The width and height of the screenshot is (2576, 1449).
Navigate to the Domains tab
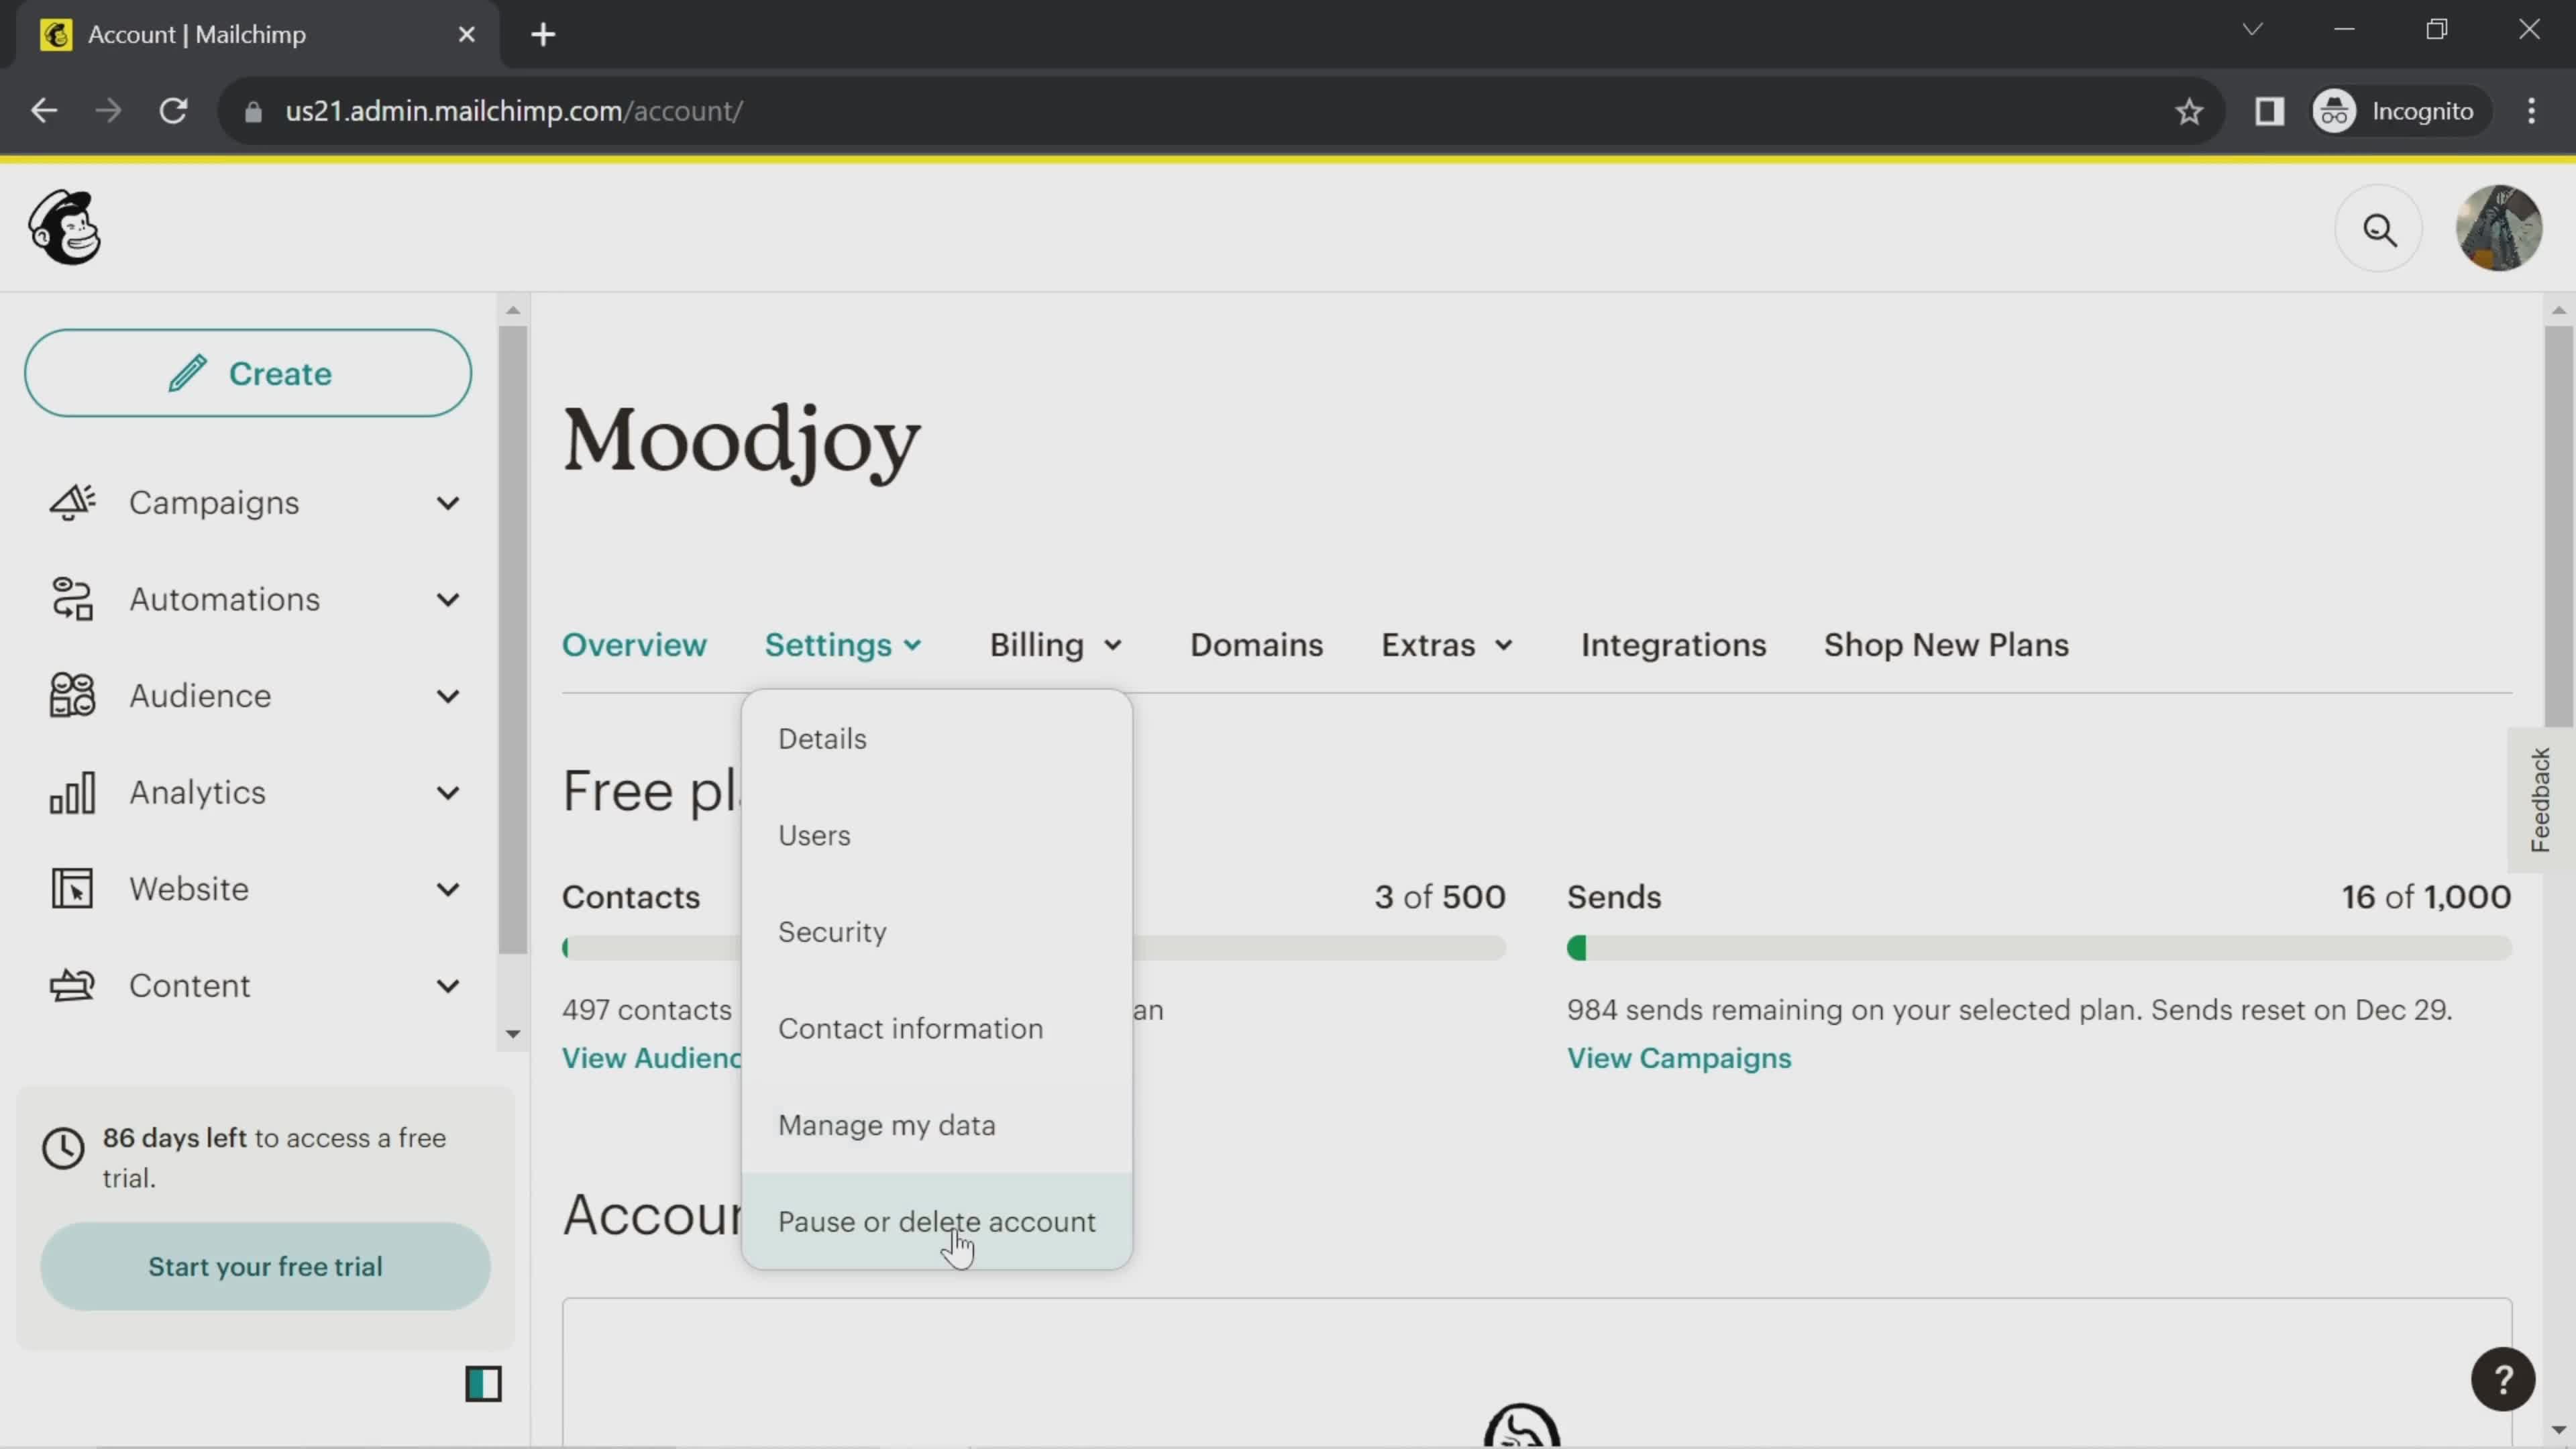click(1256, 644)
